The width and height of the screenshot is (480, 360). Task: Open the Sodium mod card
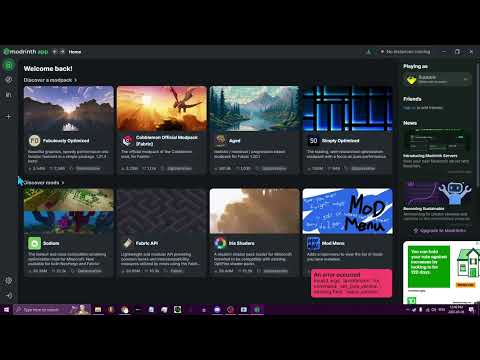pos(69,232)
